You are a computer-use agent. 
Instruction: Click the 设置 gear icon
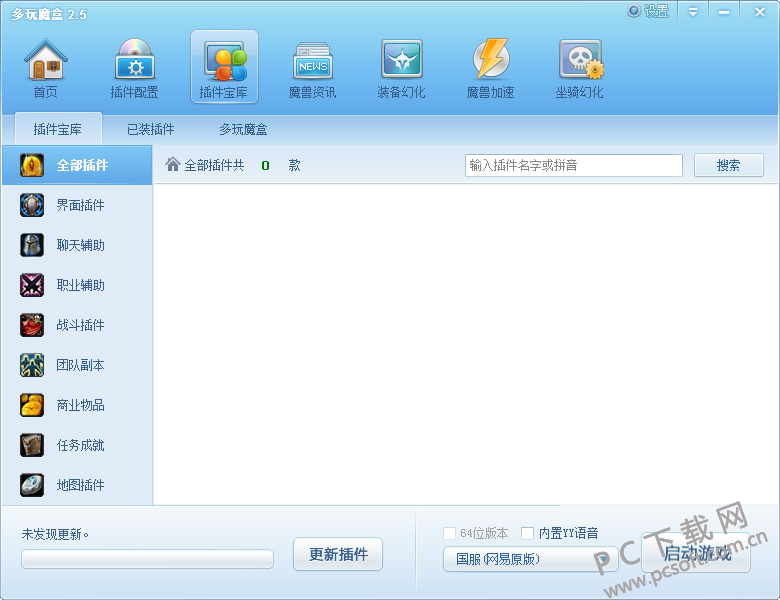634,11
